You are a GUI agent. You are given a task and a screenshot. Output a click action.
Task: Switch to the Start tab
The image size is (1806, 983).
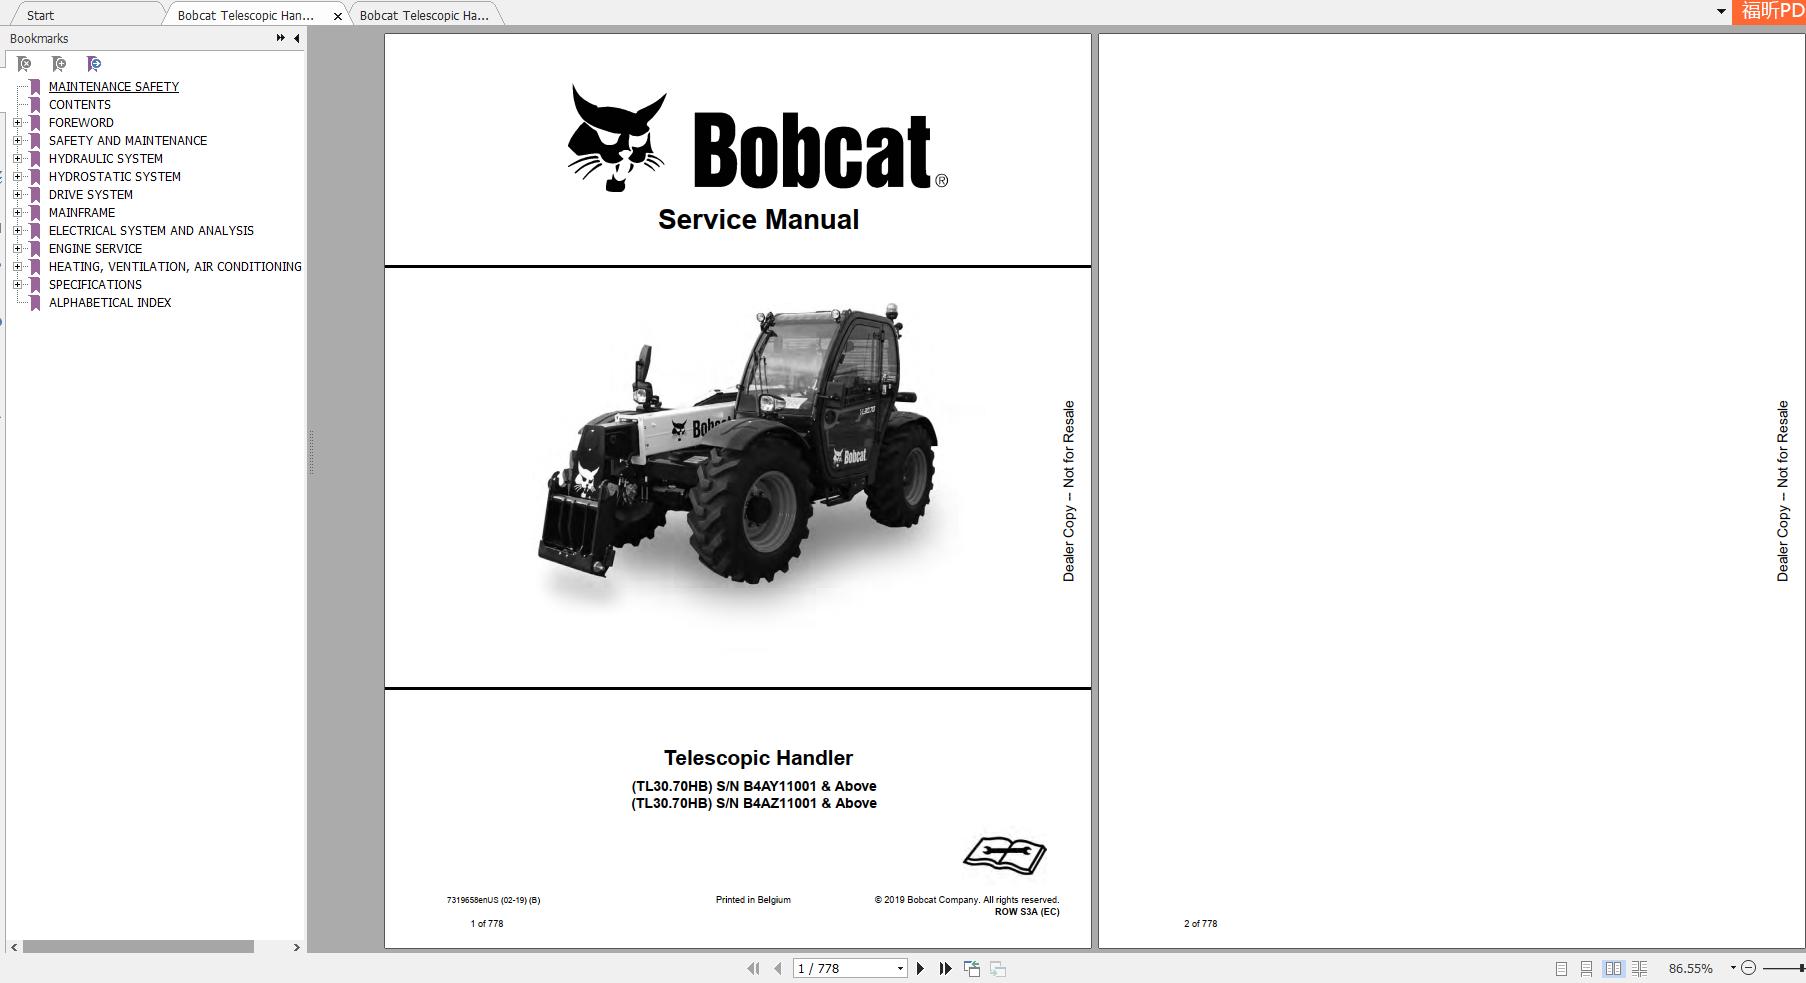click(38, 15)
